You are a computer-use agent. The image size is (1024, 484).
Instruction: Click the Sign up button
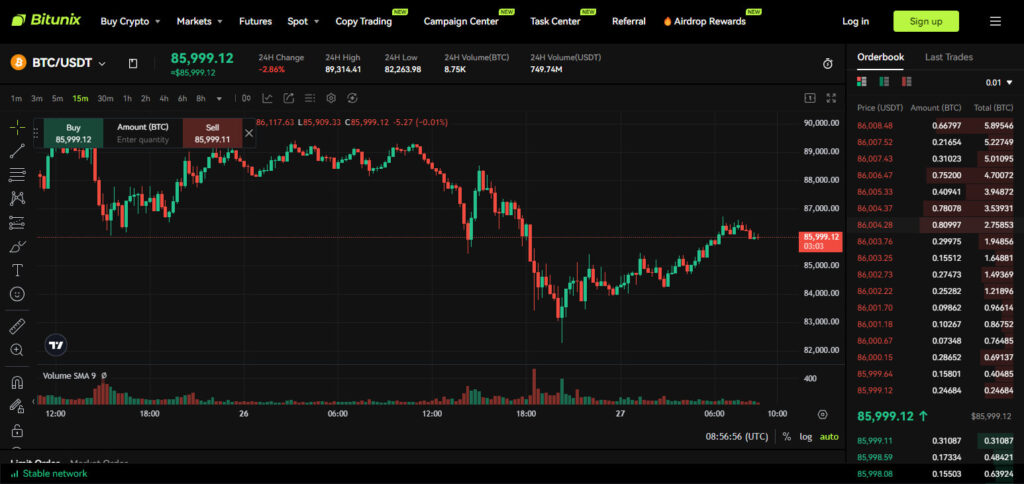click(926, 22)
